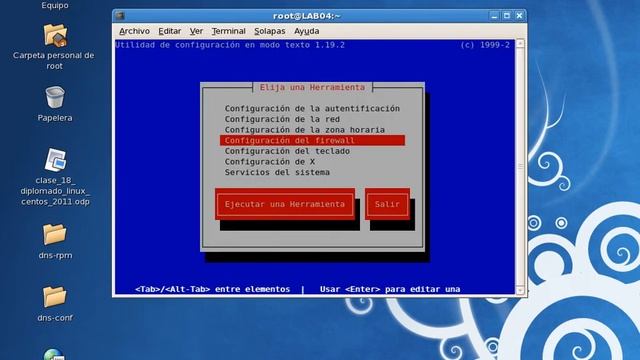Open the Ver menu
This screenshot has width=640, height=360.
click(x=196, y=31)
